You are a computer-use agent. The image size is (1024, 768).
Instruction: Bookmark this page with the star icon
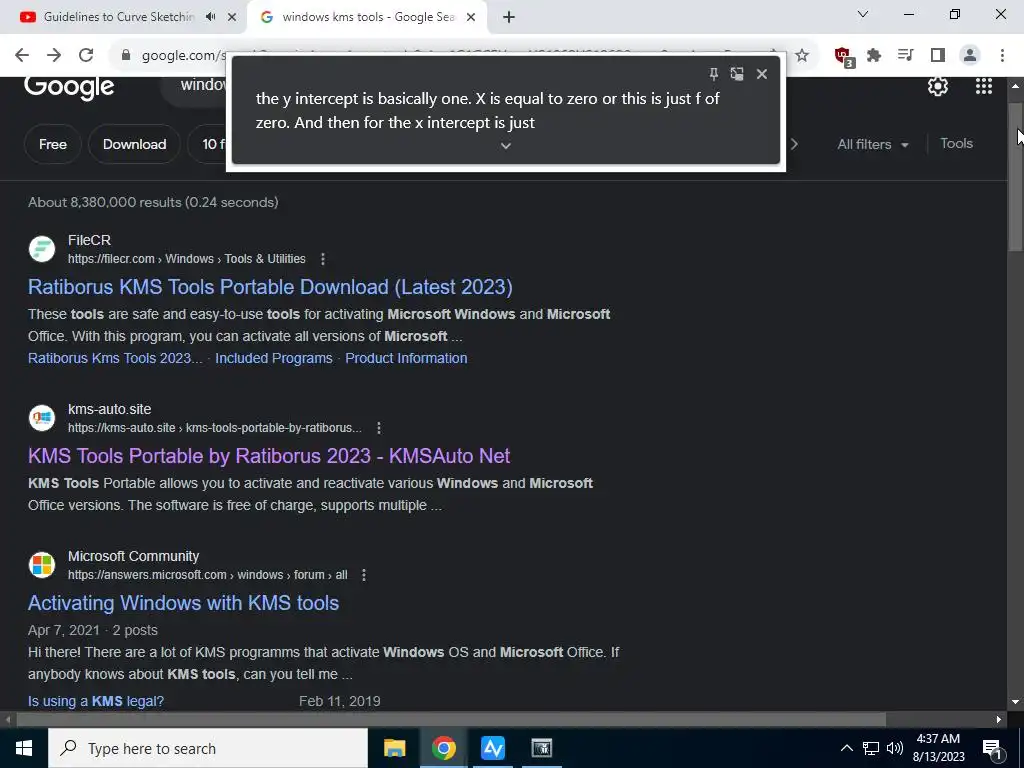[802, 56]
